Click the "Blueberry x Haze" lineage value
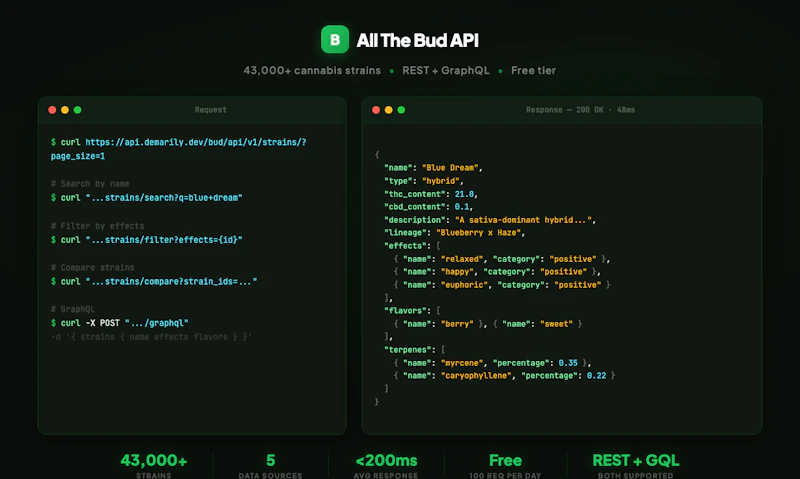Viewport: 800px width, 479px height. (479, 233)
